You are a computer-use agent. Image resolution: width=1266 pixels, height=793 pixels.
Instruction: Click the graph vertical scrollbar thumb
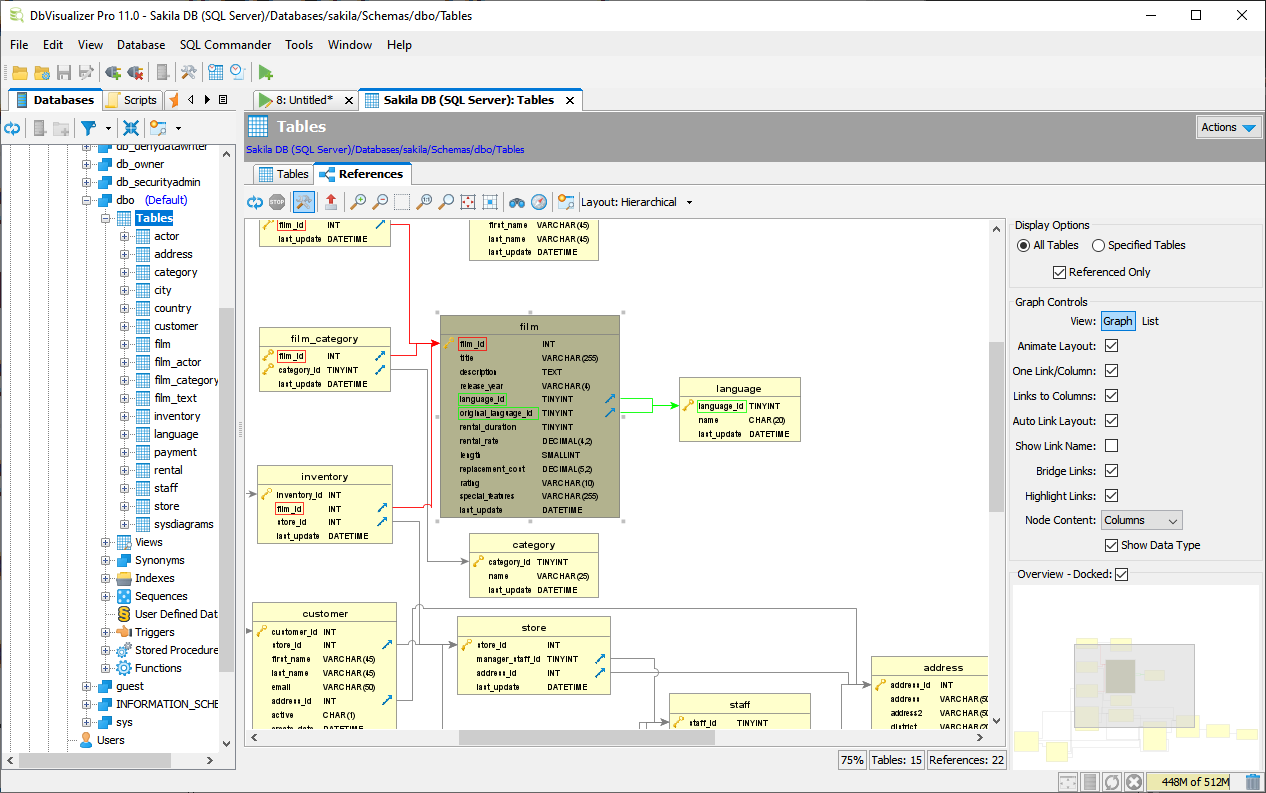point(995,425)
